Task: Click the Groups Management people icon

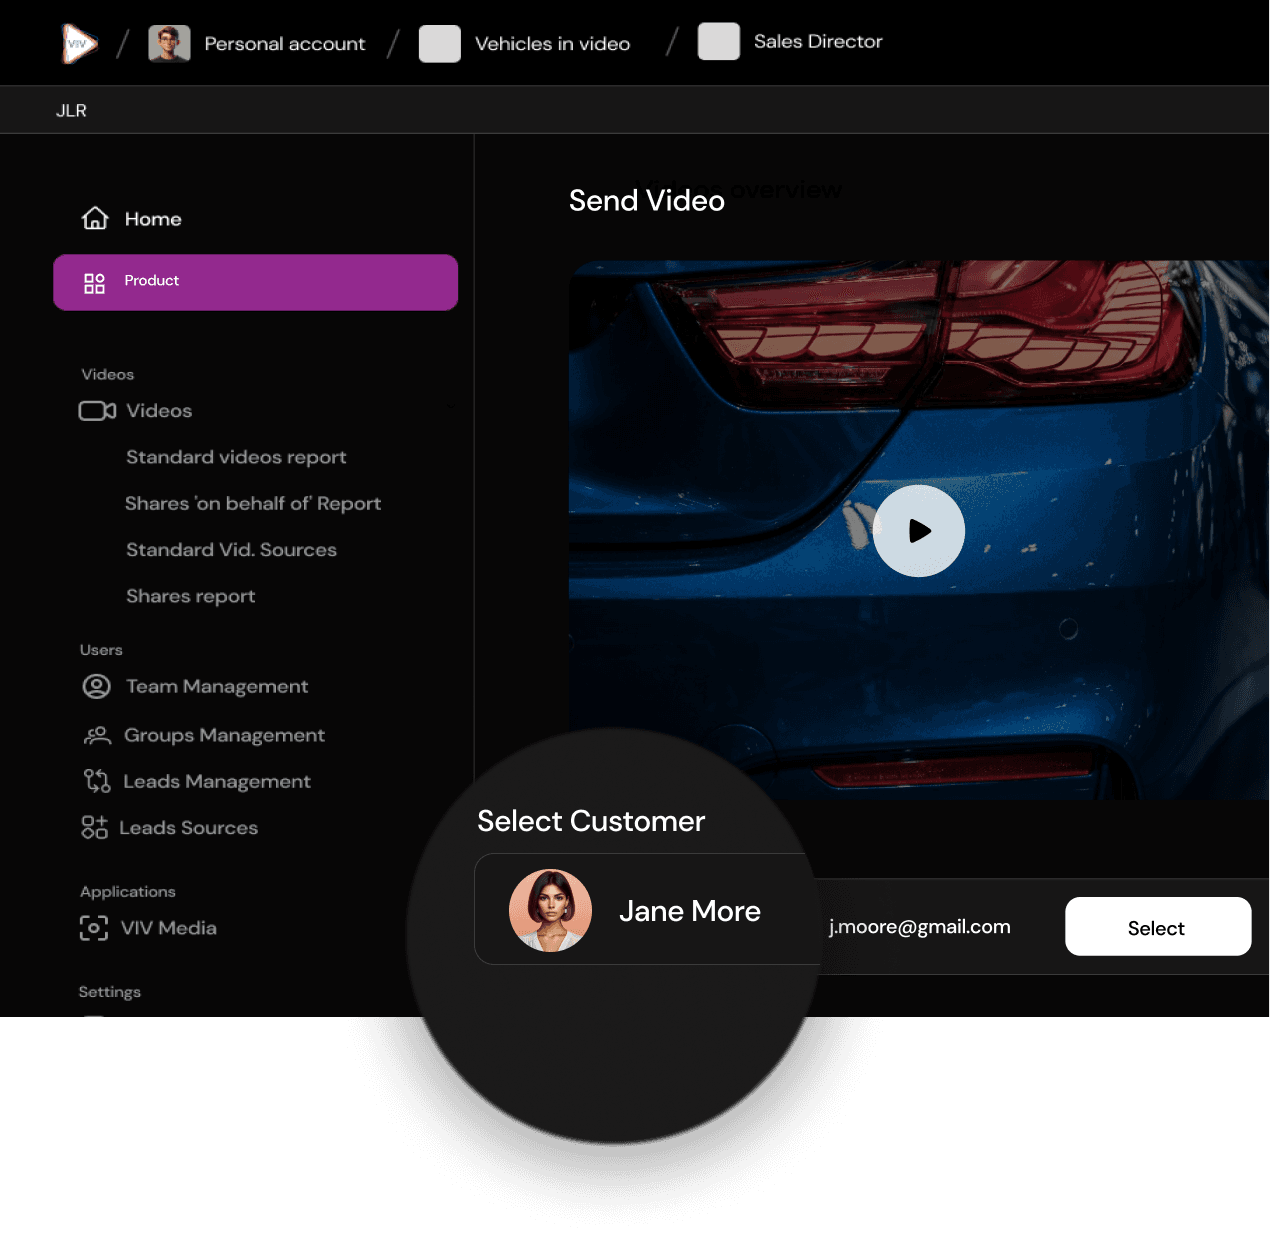Action: click(x=96, y=736)
